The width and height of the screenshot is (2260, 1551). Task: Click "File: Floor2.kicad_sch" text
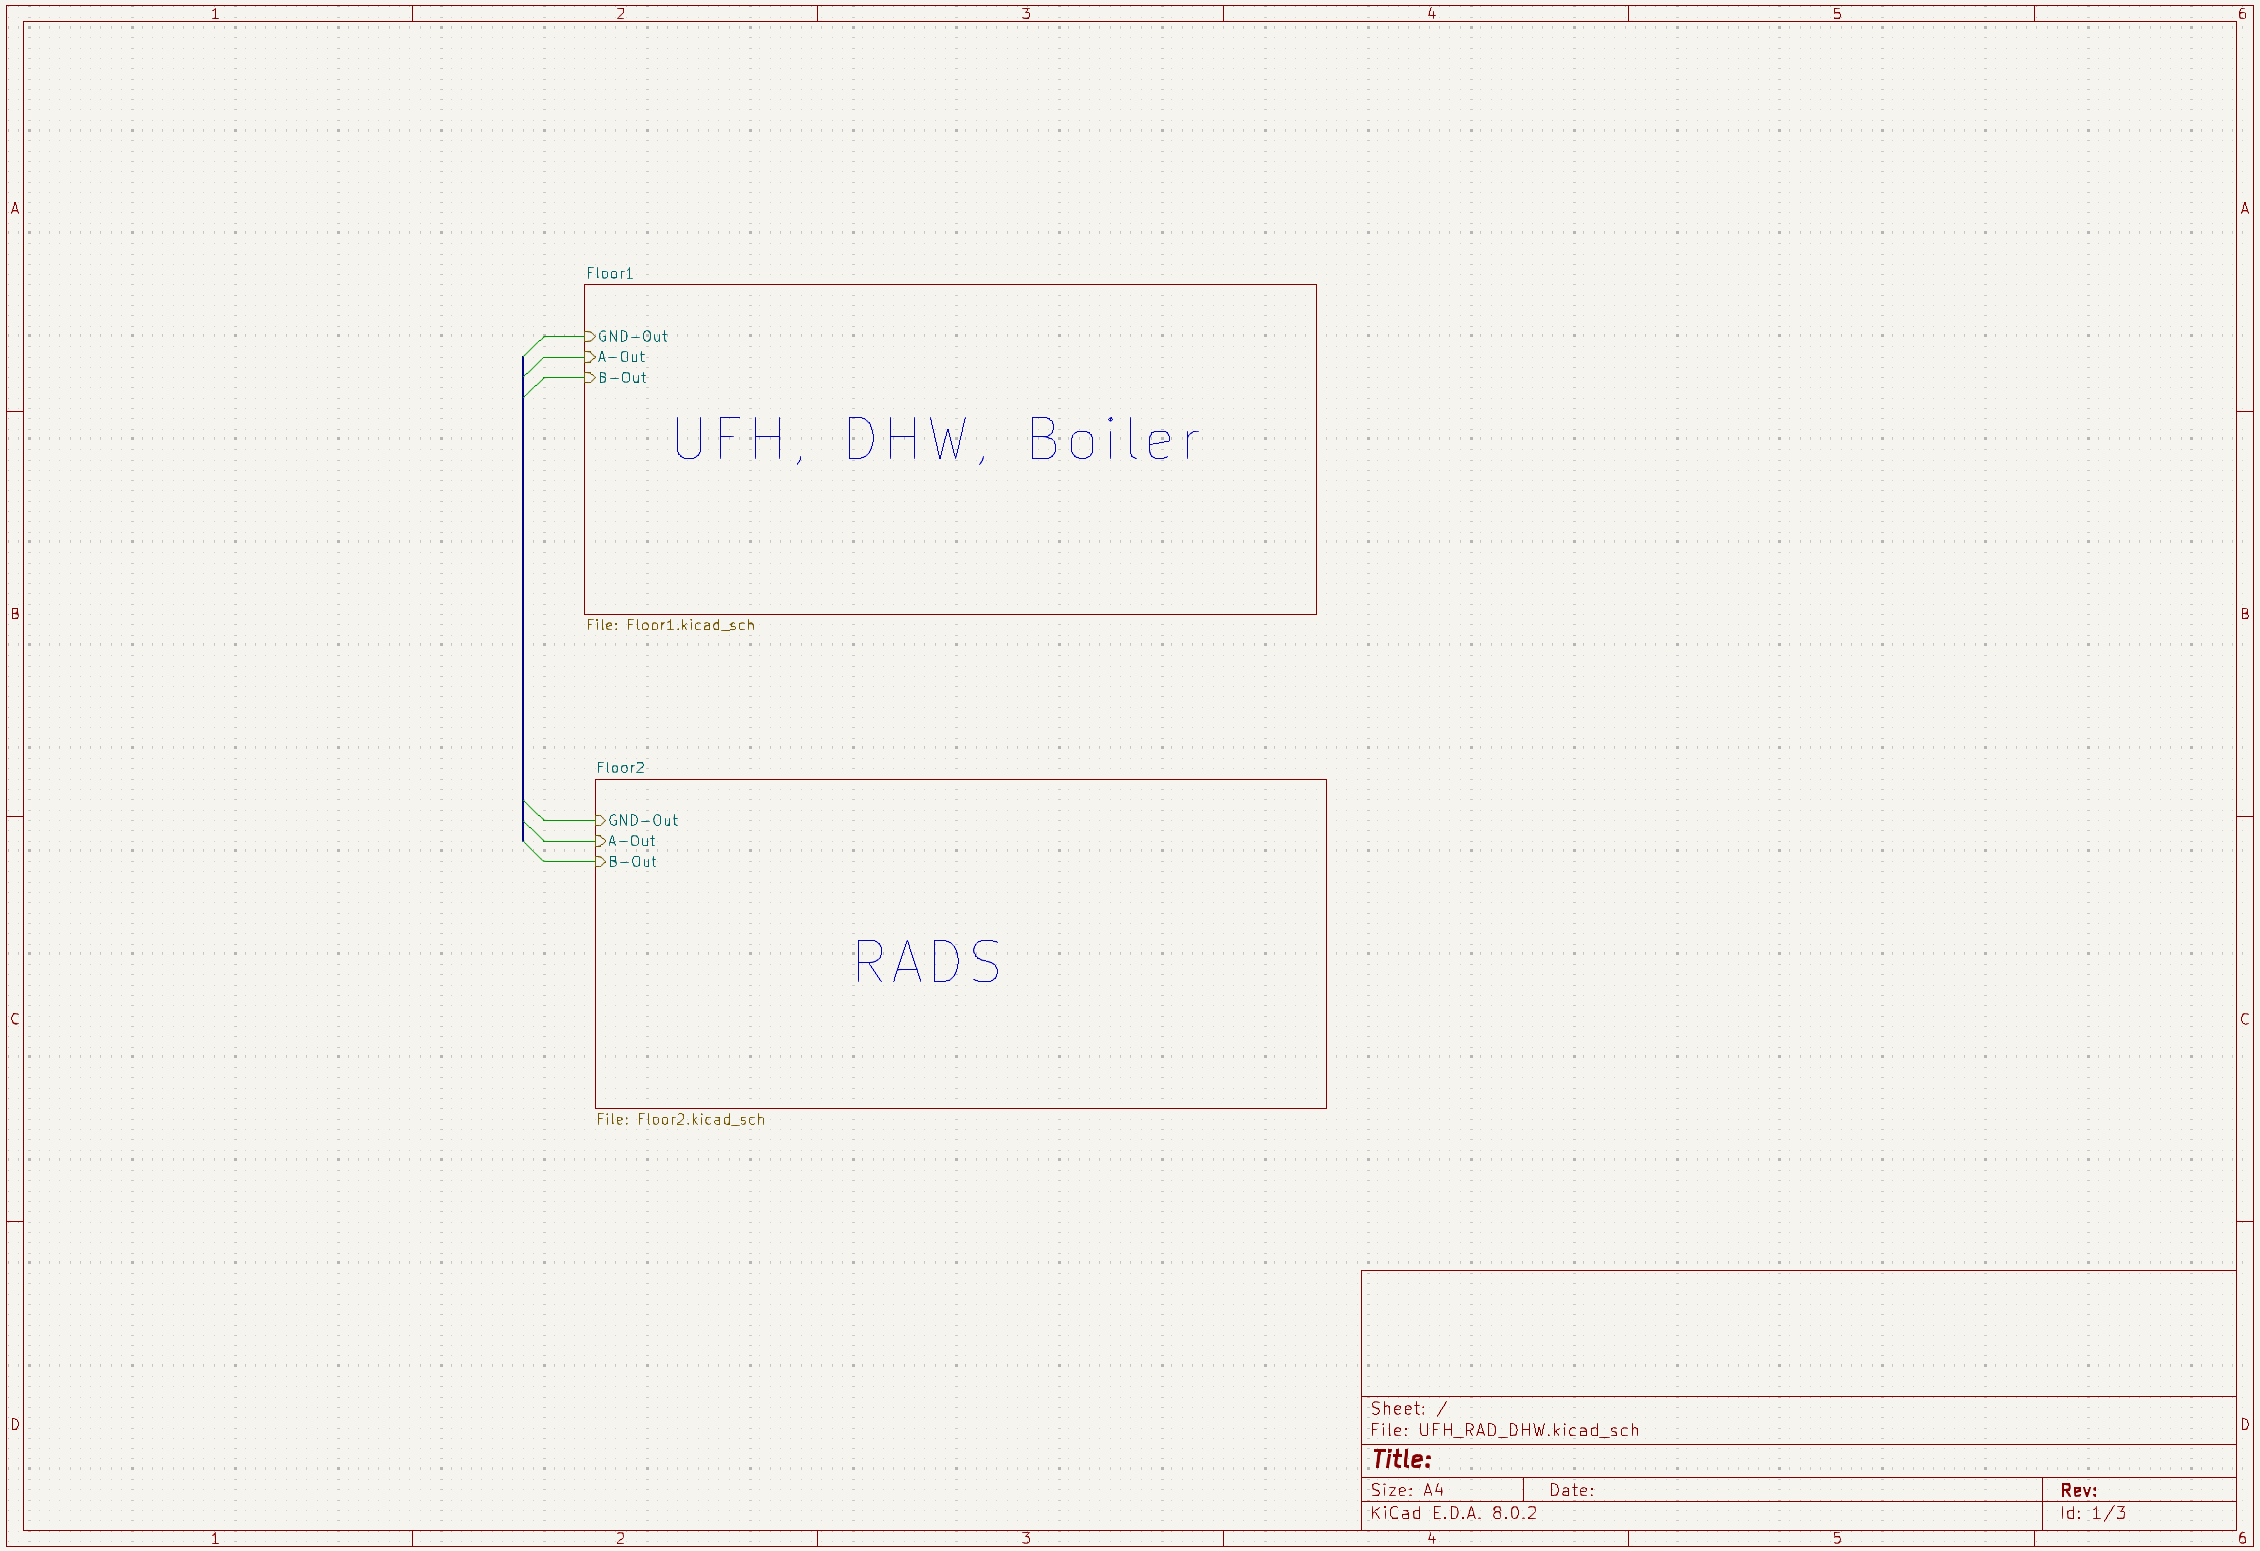(x=680, y=1120)
